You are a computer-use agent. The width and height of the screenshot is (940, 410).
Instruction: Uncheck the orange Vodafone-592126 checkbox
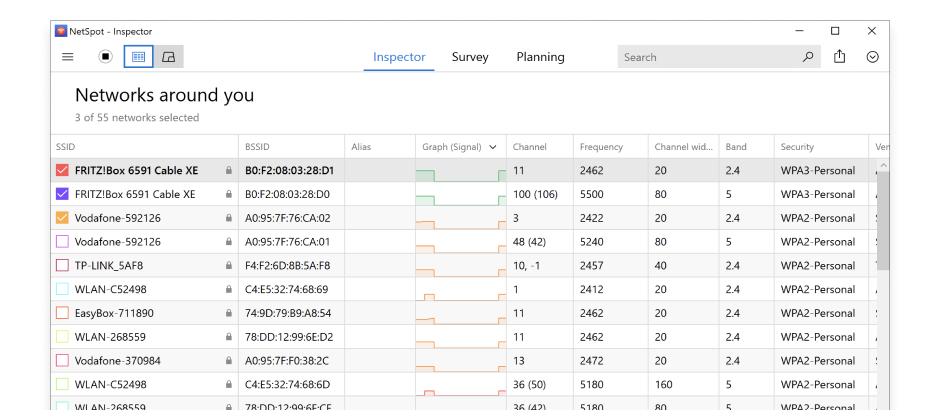click(62, 218)
